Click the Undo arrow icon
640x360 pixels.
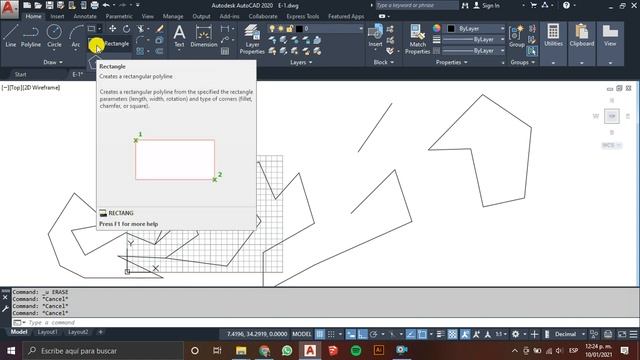coord(106,5)
